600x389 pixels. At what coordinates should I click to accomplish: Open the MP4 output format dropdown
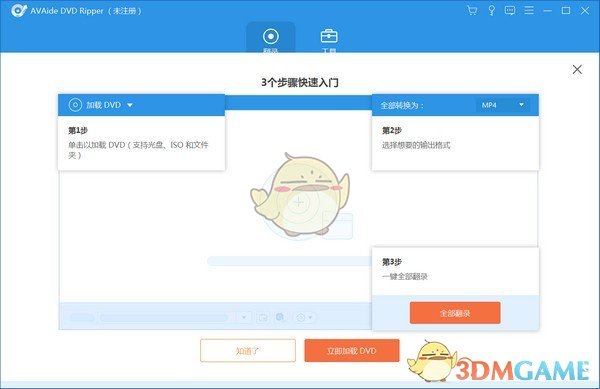(x=502, y=105)
